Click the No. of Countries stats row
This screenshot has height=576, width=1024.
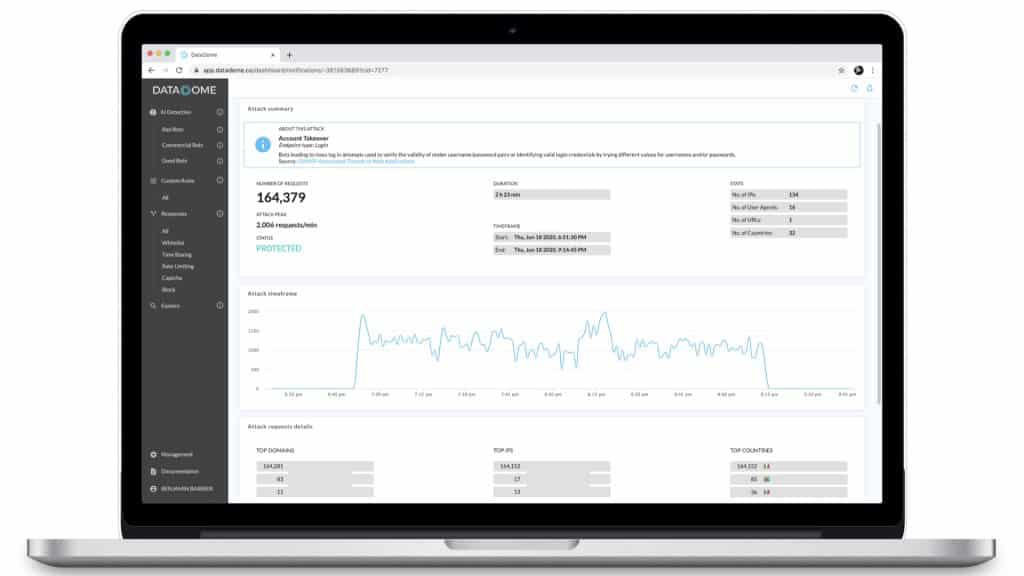788,232
